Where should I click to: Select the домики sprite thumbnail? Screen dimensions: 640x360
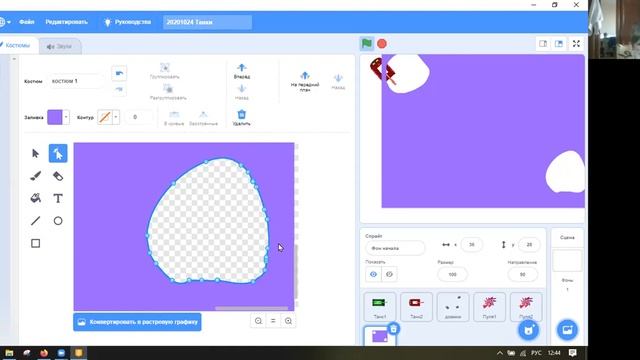[x=453, y=307]
